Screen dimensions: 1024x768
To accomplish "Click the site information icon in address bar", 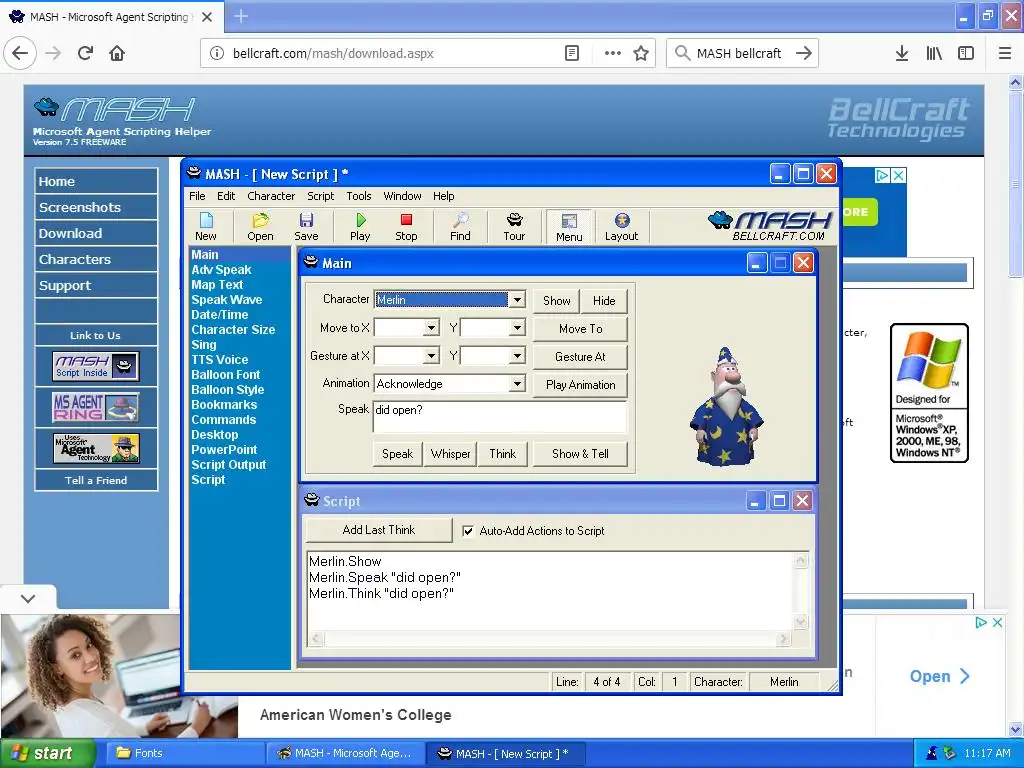I will 217,53.
